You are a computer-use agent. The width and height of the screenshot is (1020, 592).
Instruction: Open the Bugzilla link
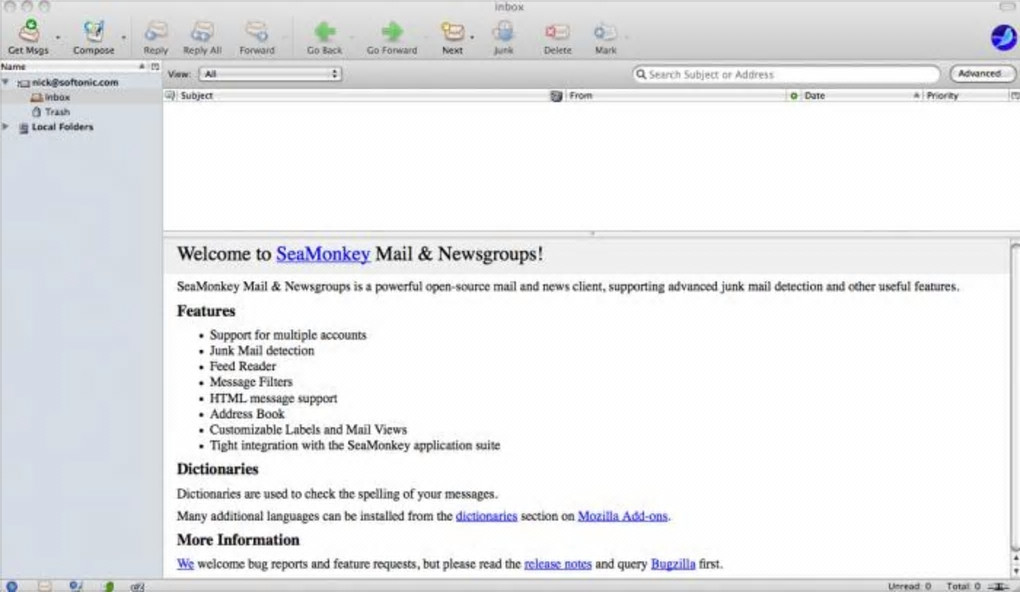(x=673, y=564)
